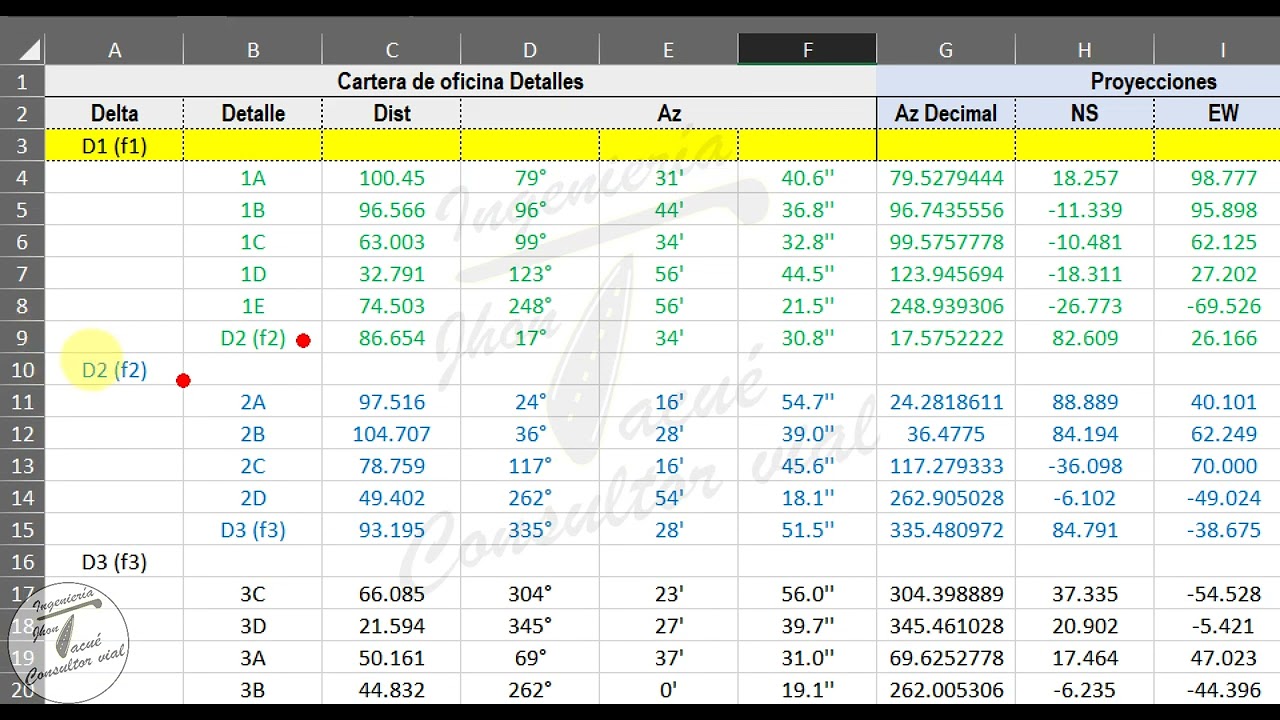Select column C header
Viewport: 1280px width, 720px height.
(x=391, y=50)
